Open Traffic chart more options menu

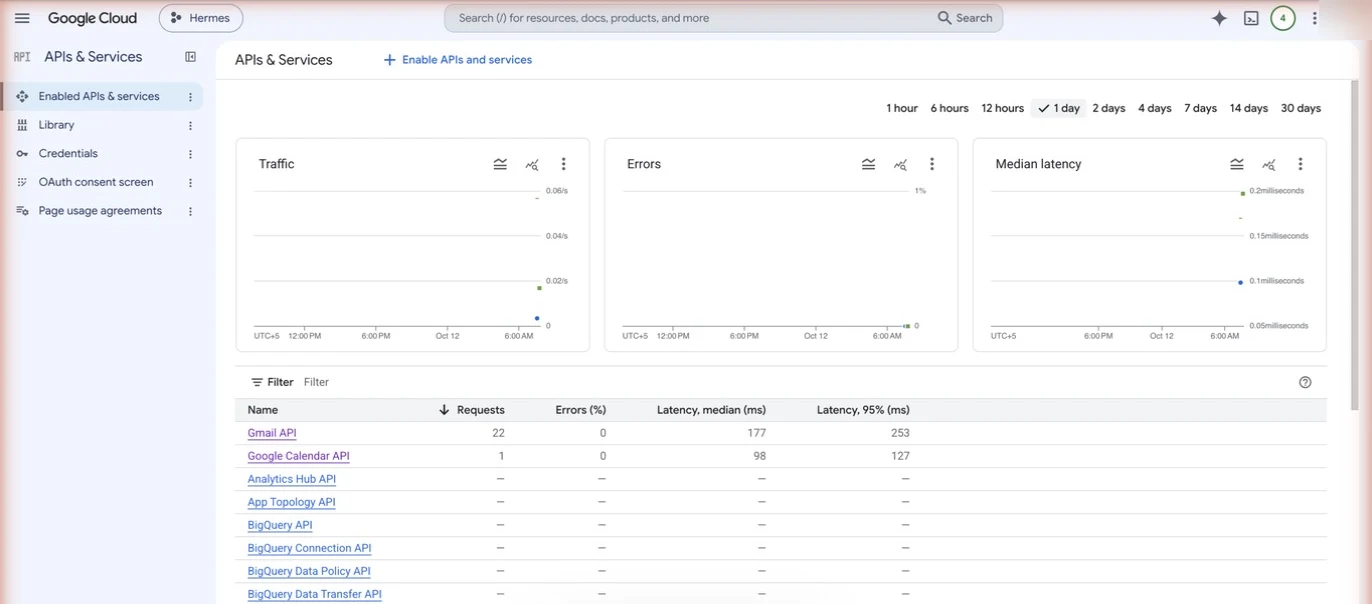tap(563, 164)
